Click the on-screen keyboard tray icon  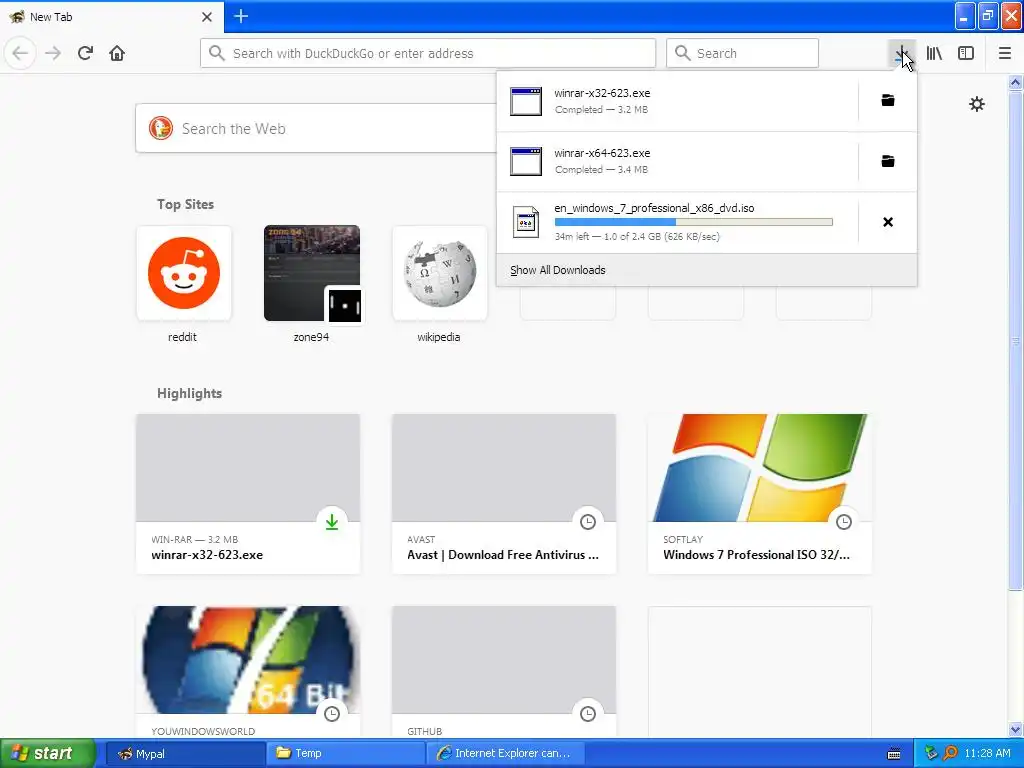[894, 754]
